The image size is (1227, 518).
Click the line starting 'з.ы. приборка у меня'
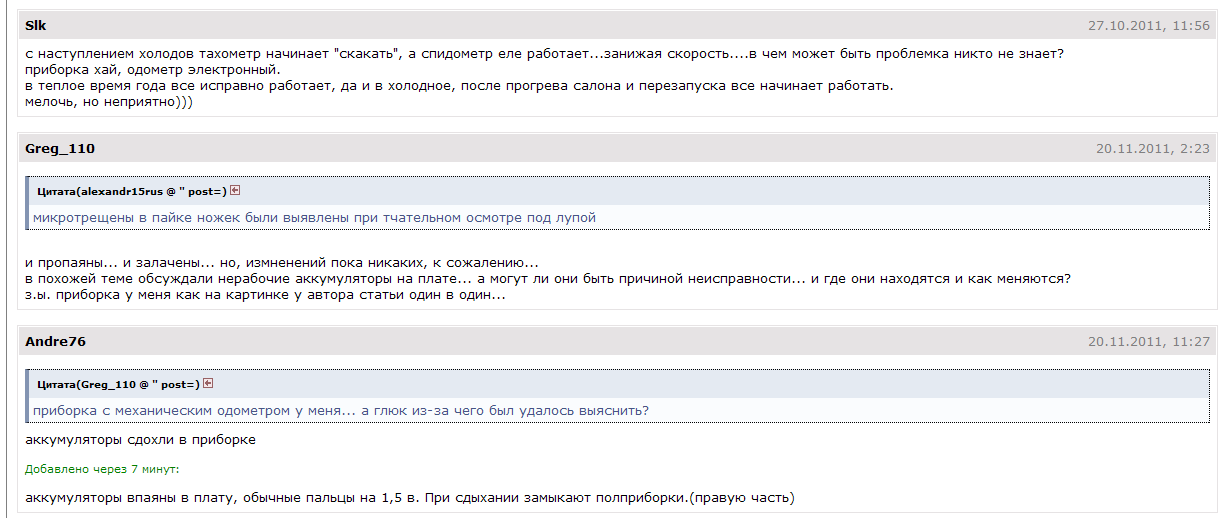point(265,295)
